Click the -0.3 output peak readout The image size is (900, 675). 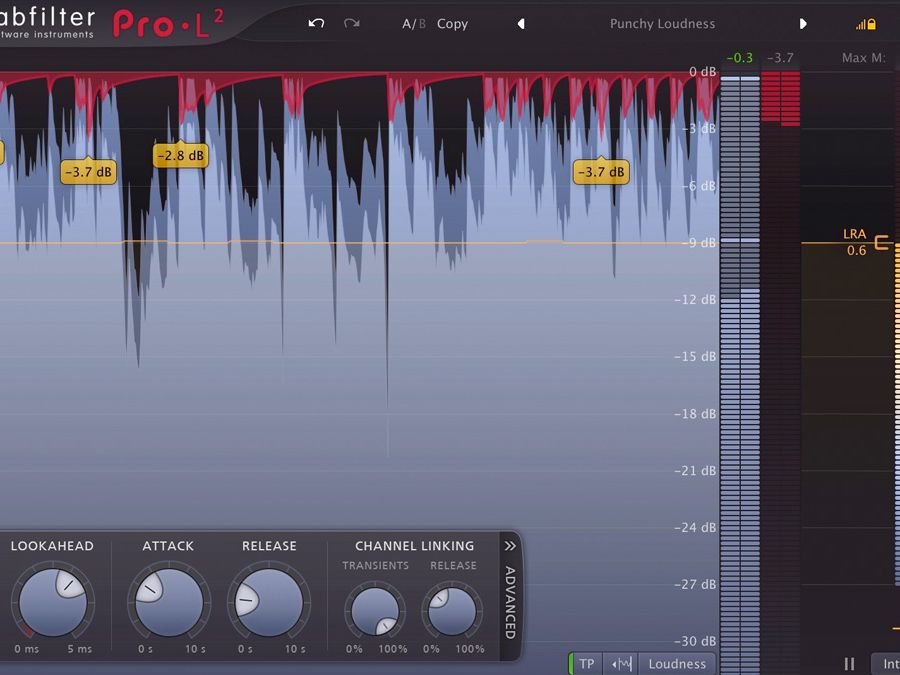(x=739, y=58)
